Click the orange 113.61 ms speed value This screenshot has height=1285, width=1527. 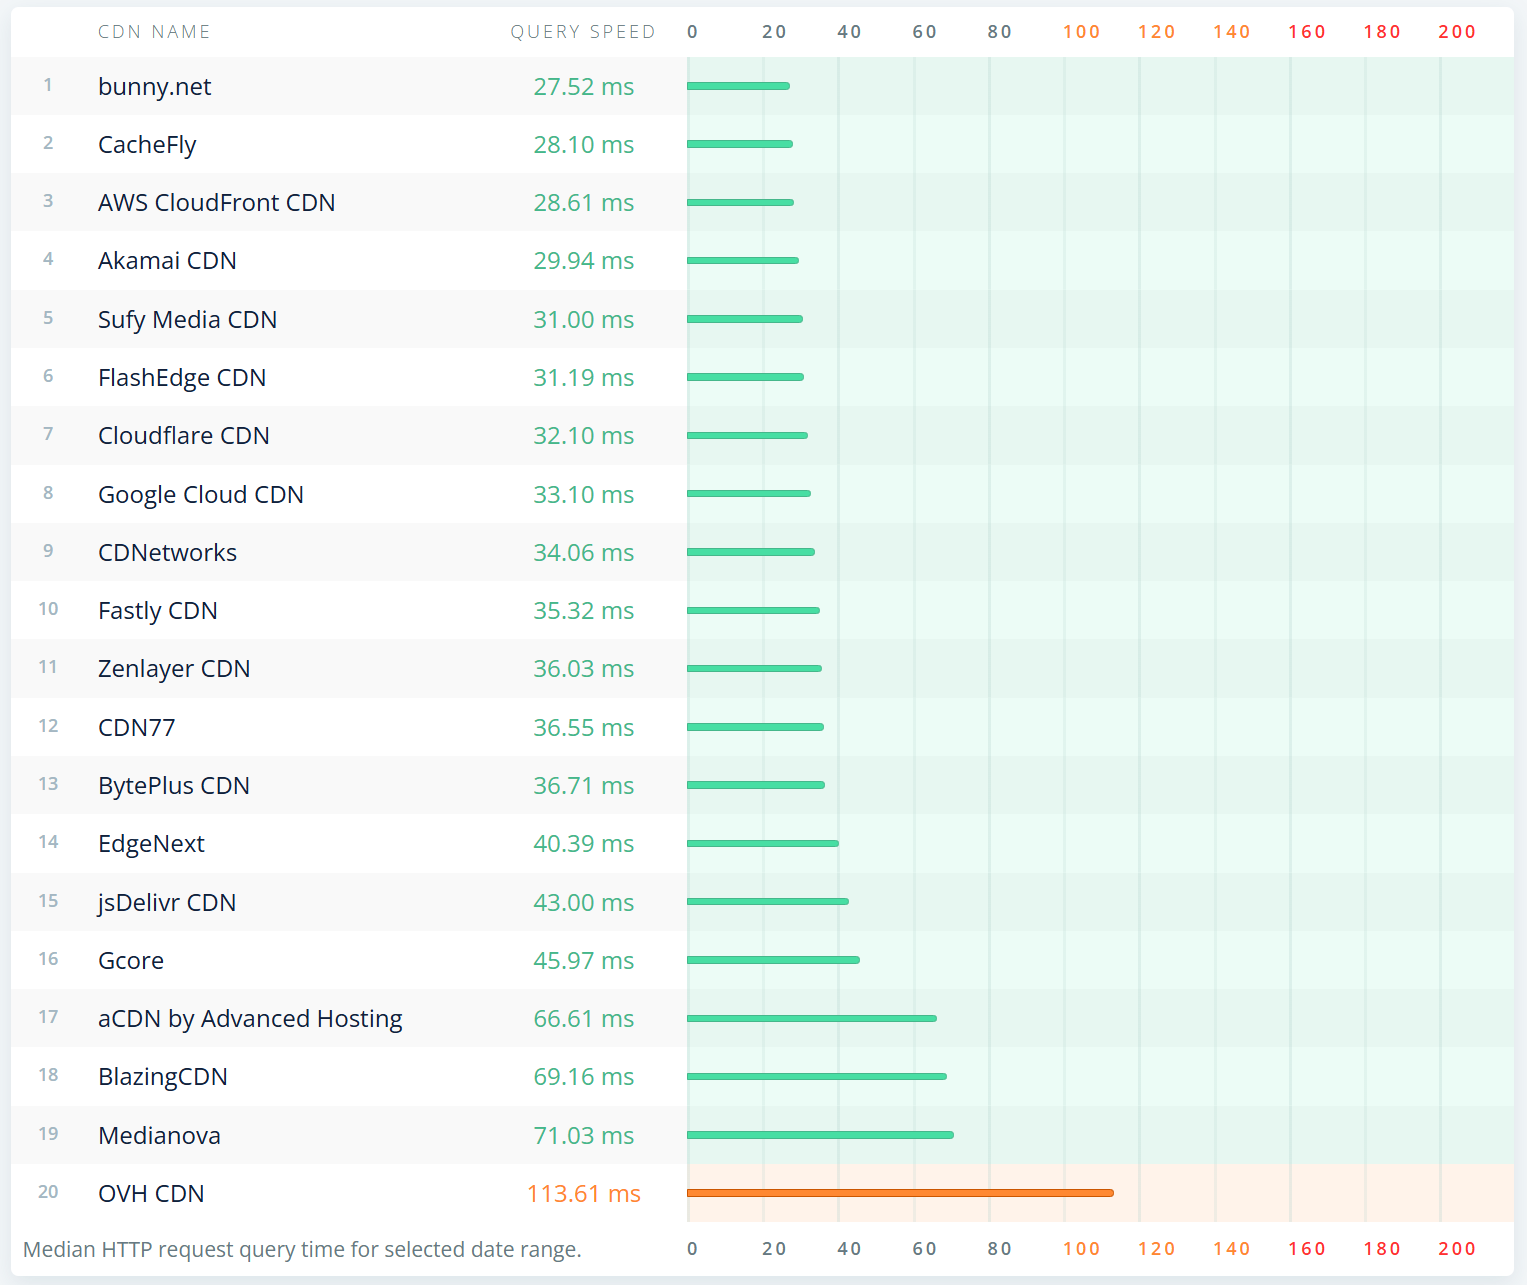tap(584, 1194)
